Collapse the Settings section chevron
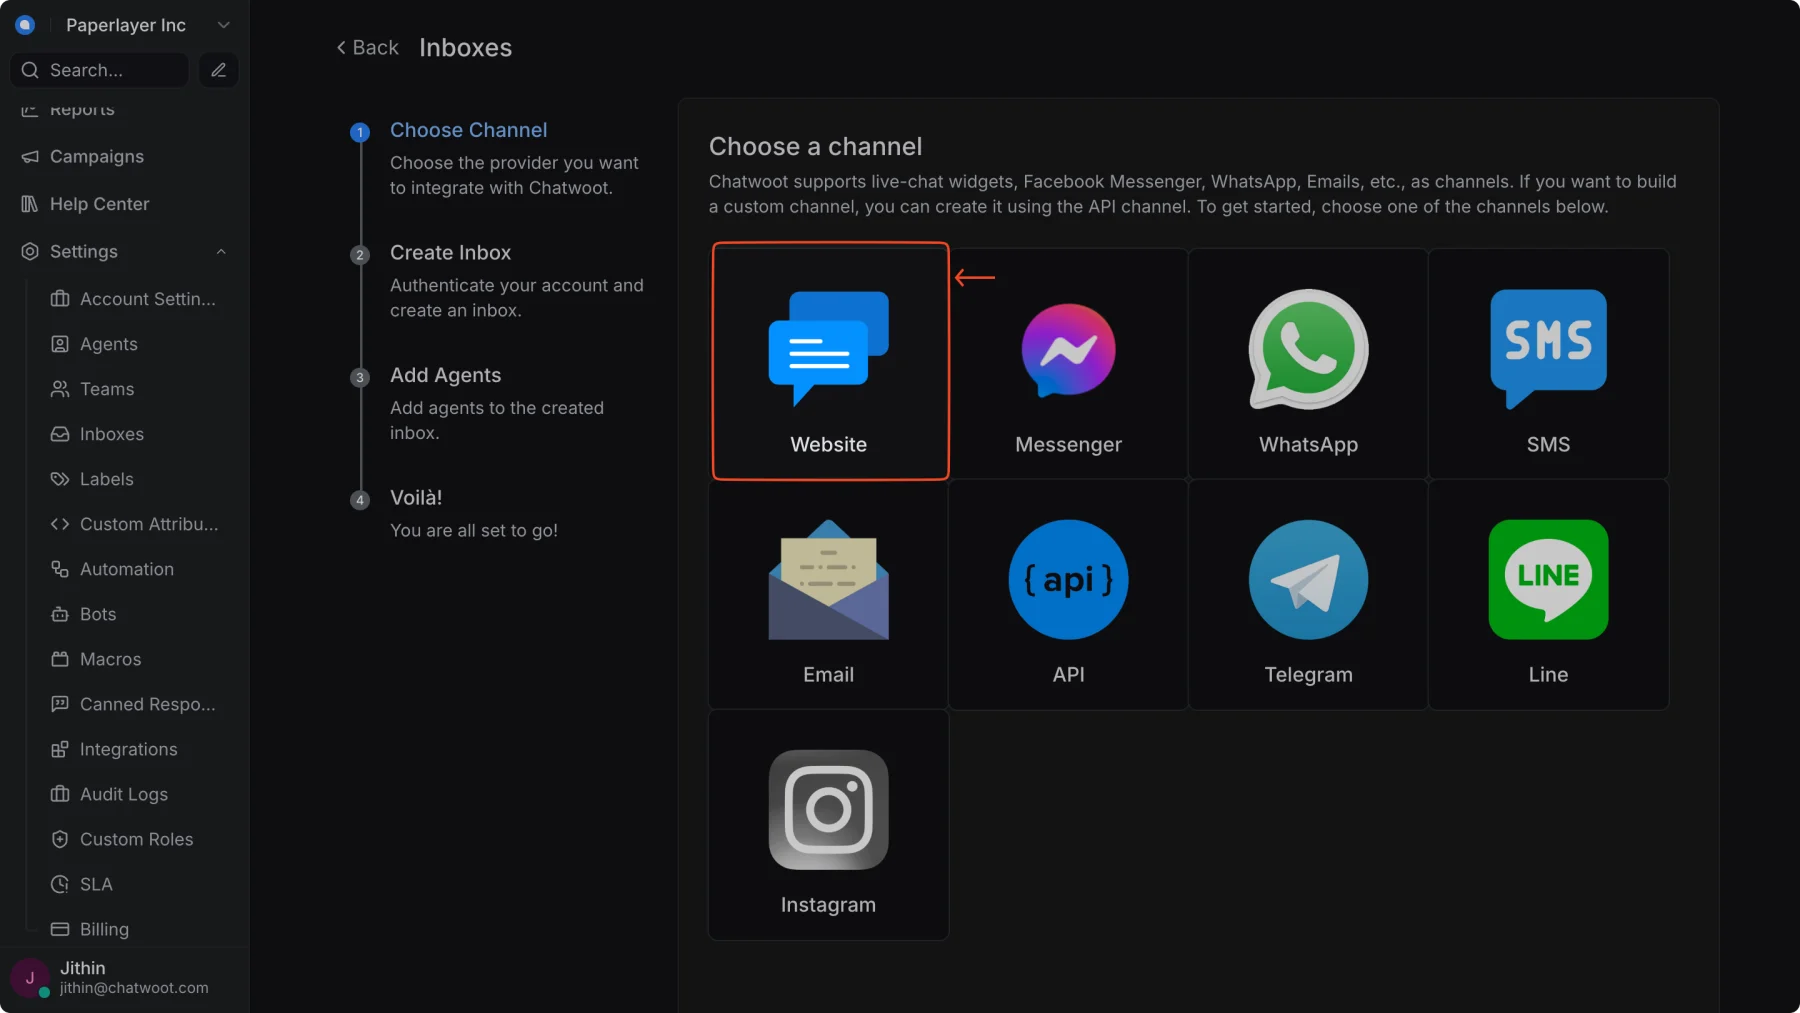 221,252
